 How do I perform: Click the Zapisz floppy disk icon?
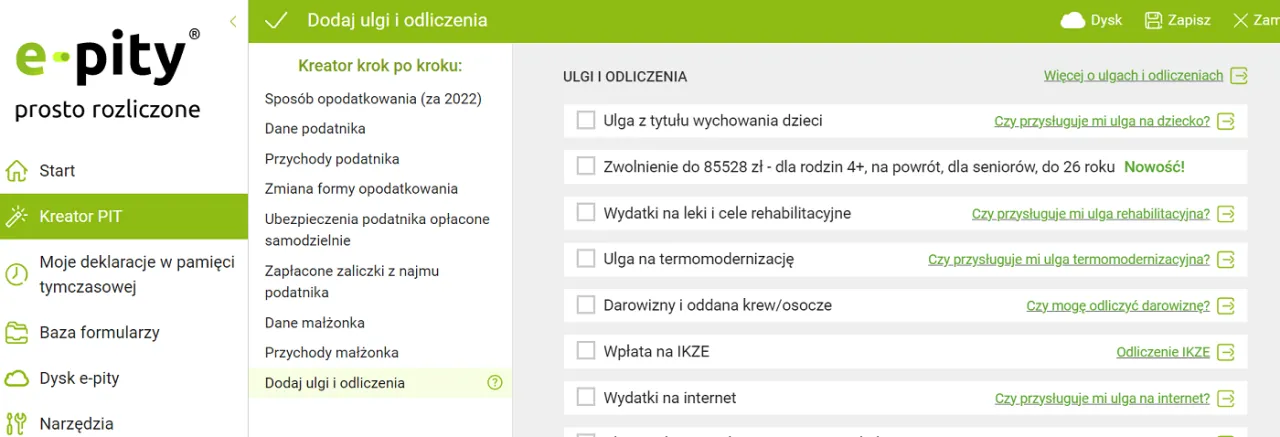click(1154, 20)
